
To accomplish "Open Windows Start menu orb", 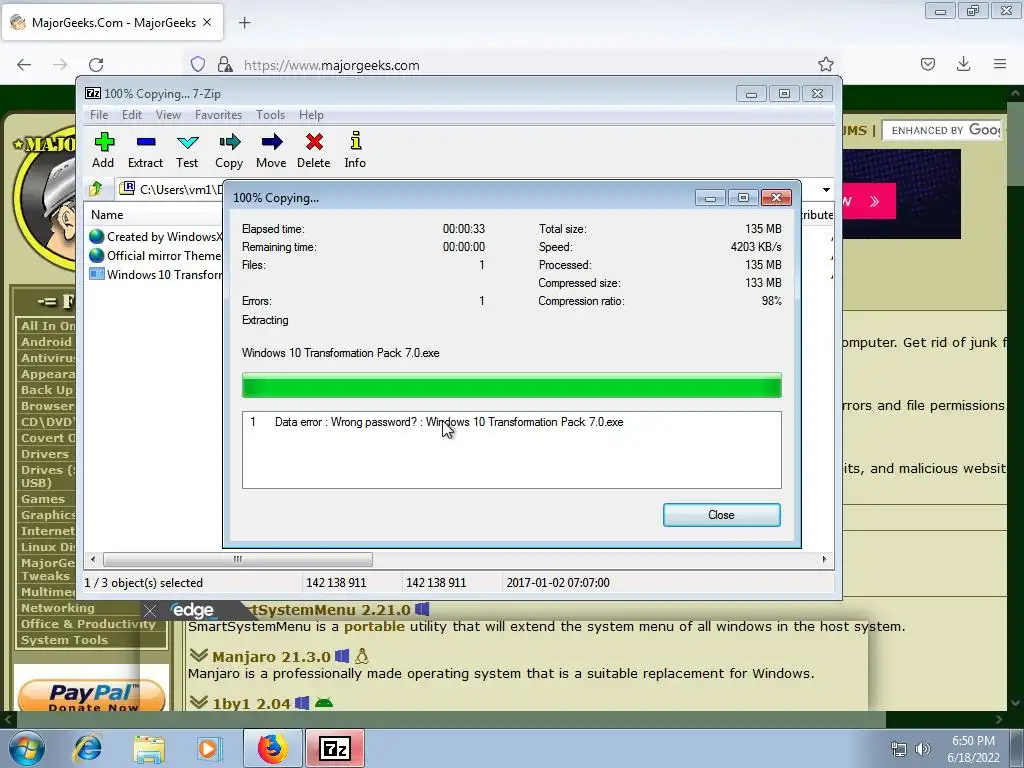I will tap(26, 748).
